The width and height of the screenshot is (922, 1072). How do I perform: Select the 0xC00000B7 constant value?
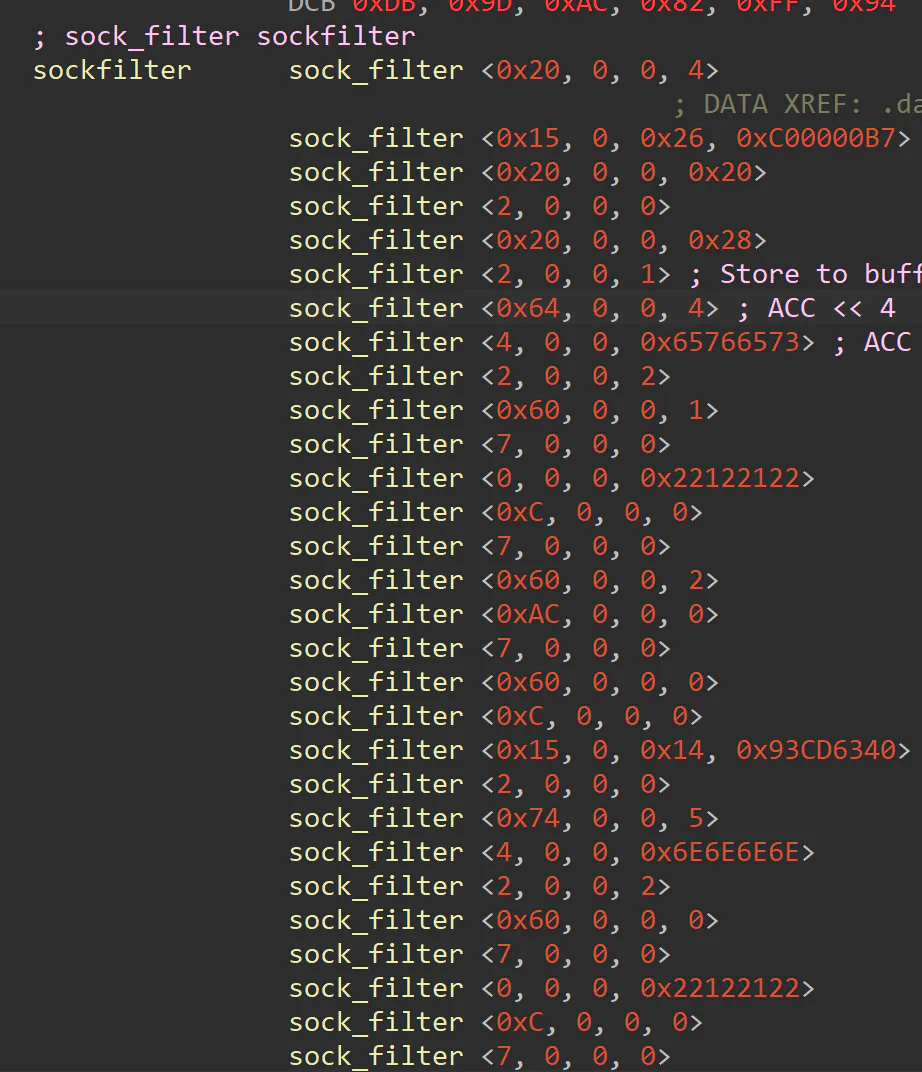[815, 138]
